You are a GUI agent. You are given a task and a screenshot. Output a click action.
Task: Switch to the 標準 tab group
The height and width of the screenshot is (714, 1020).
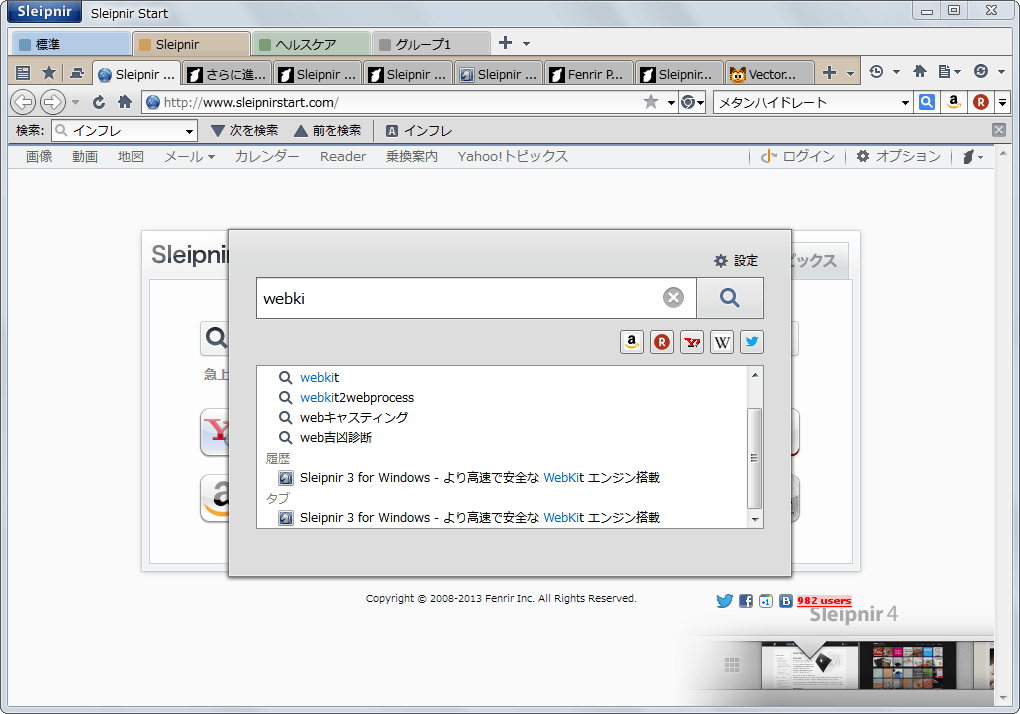tap(71, 44)
